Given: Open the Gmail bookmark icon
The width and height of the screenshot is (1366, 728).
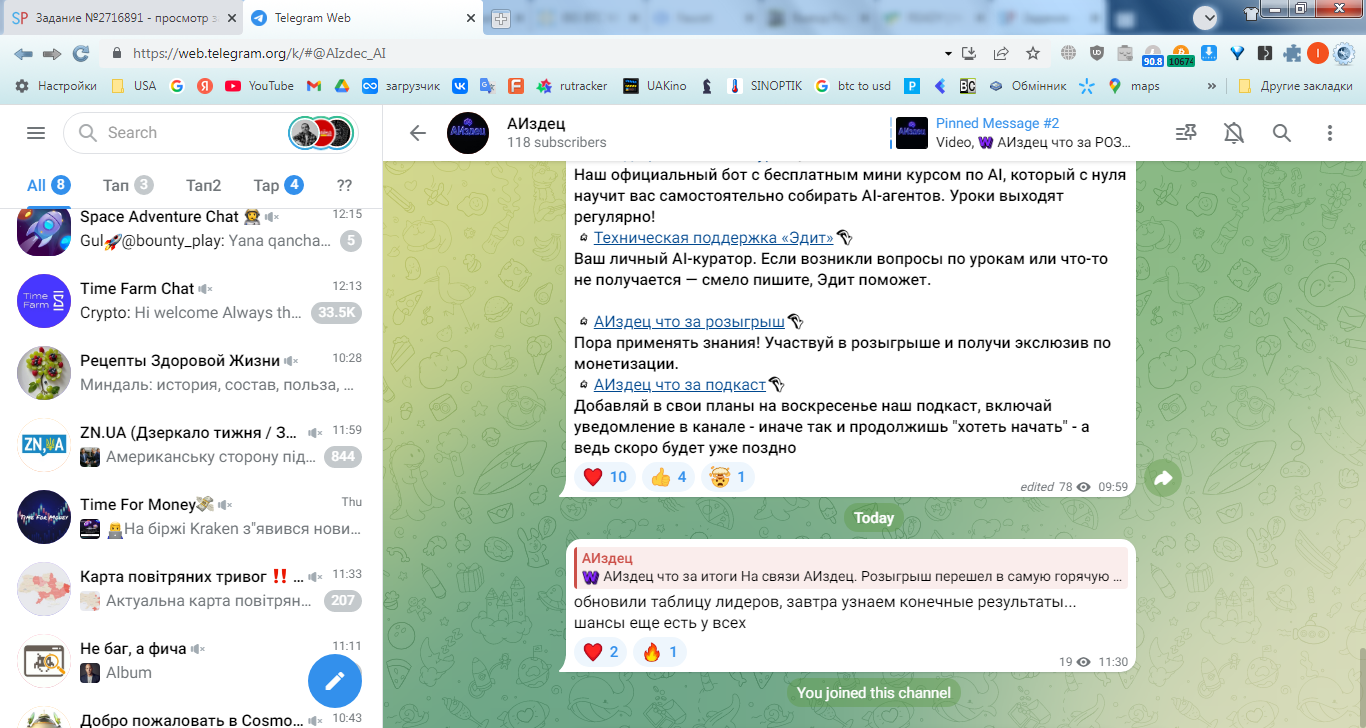Looking at the screenshot, I should click(x=313, y=86).
